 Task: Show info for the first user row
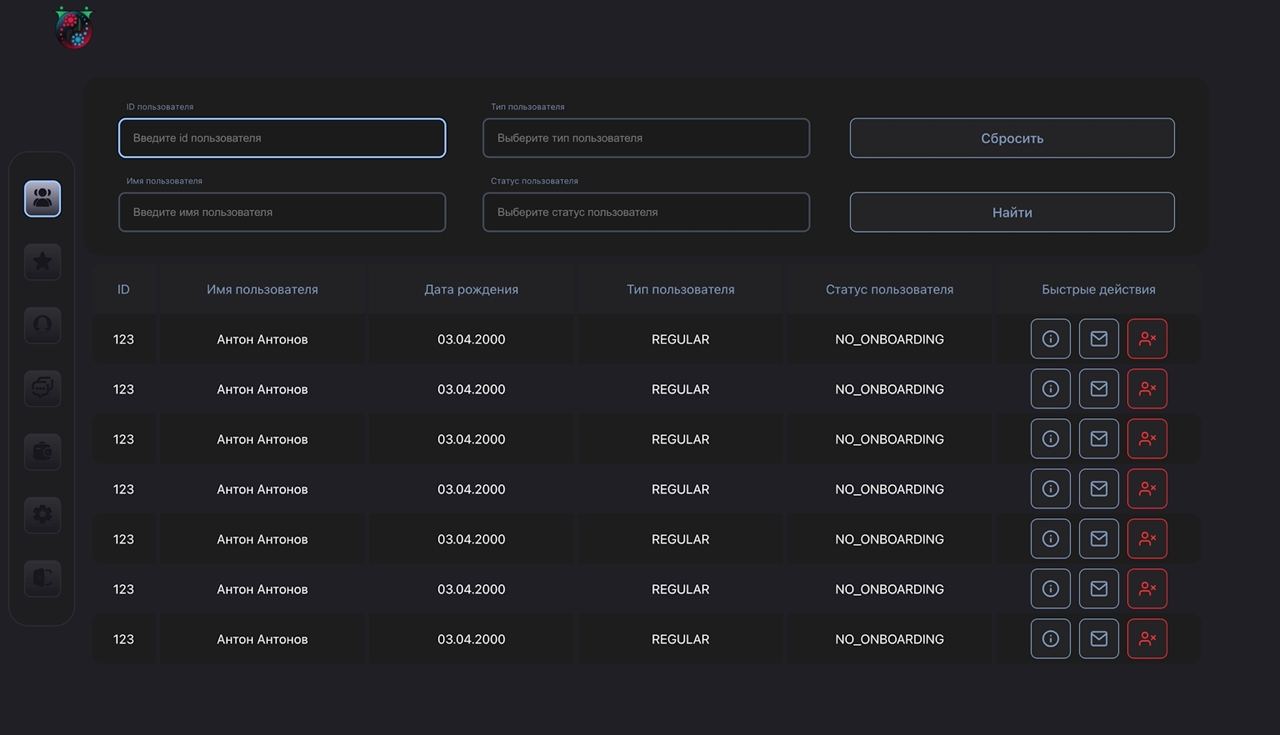pos(1050,339)
